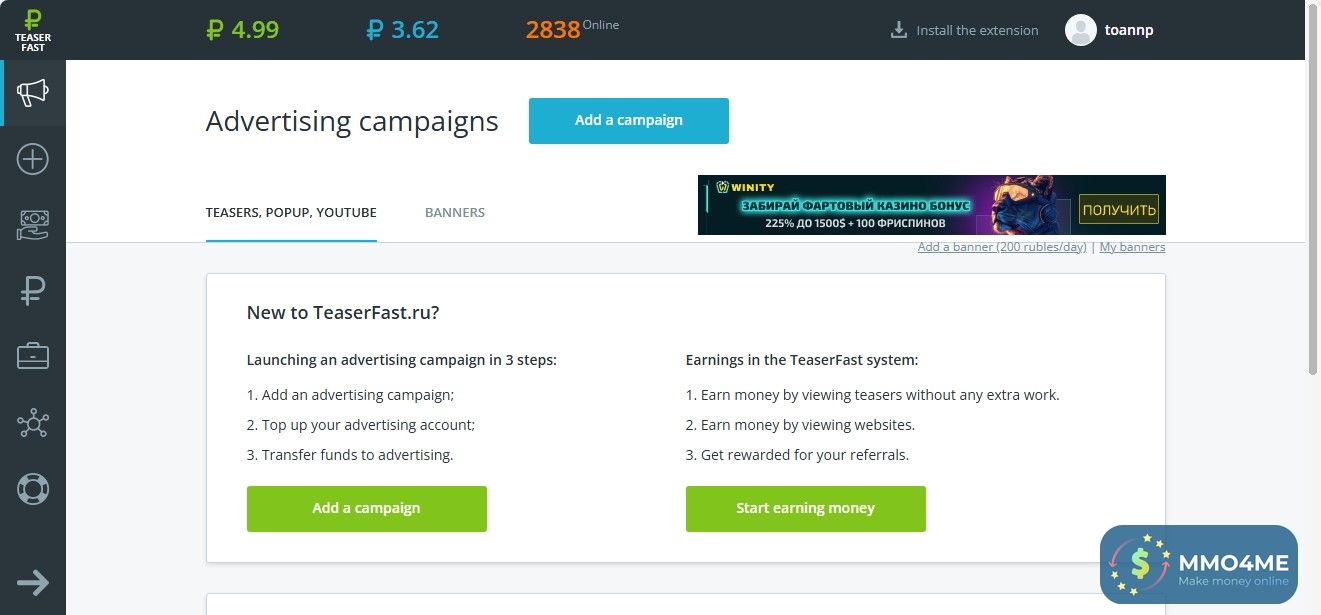The height and width of the screenshot is (615, 1321).
Task: Switch to the Banners tab
Action: (455, 212)
